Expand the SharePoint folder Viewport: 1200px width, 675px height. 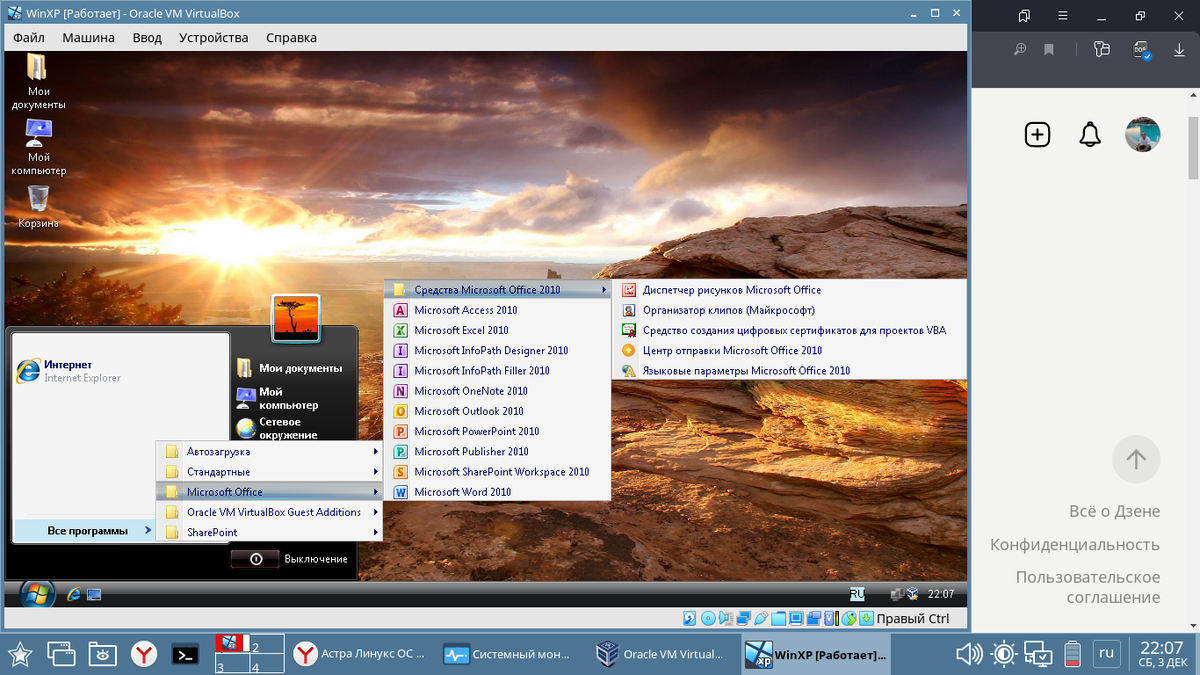coord(270,532)
